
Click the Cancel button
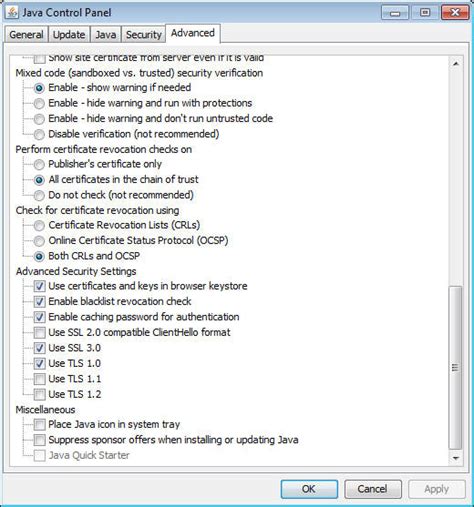[x=373, y=489]
